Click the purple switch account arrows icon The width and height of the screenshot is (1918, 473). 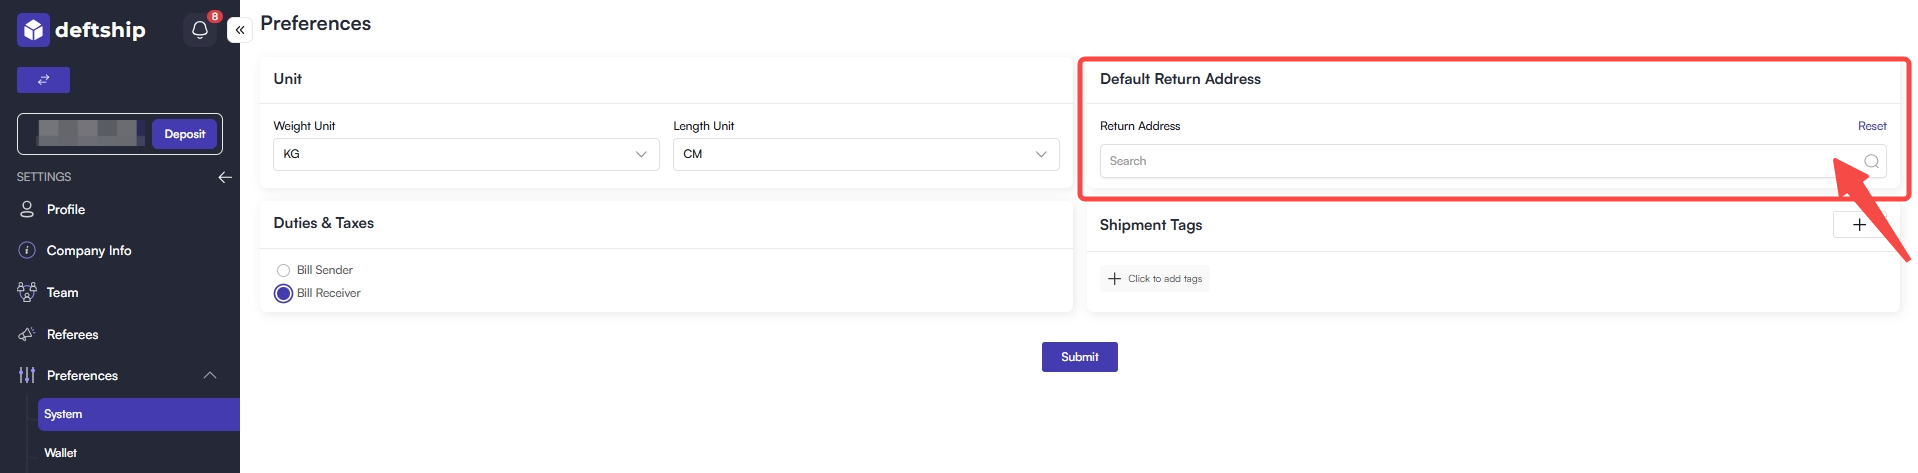pyautogui.click(x=43, y=79)
